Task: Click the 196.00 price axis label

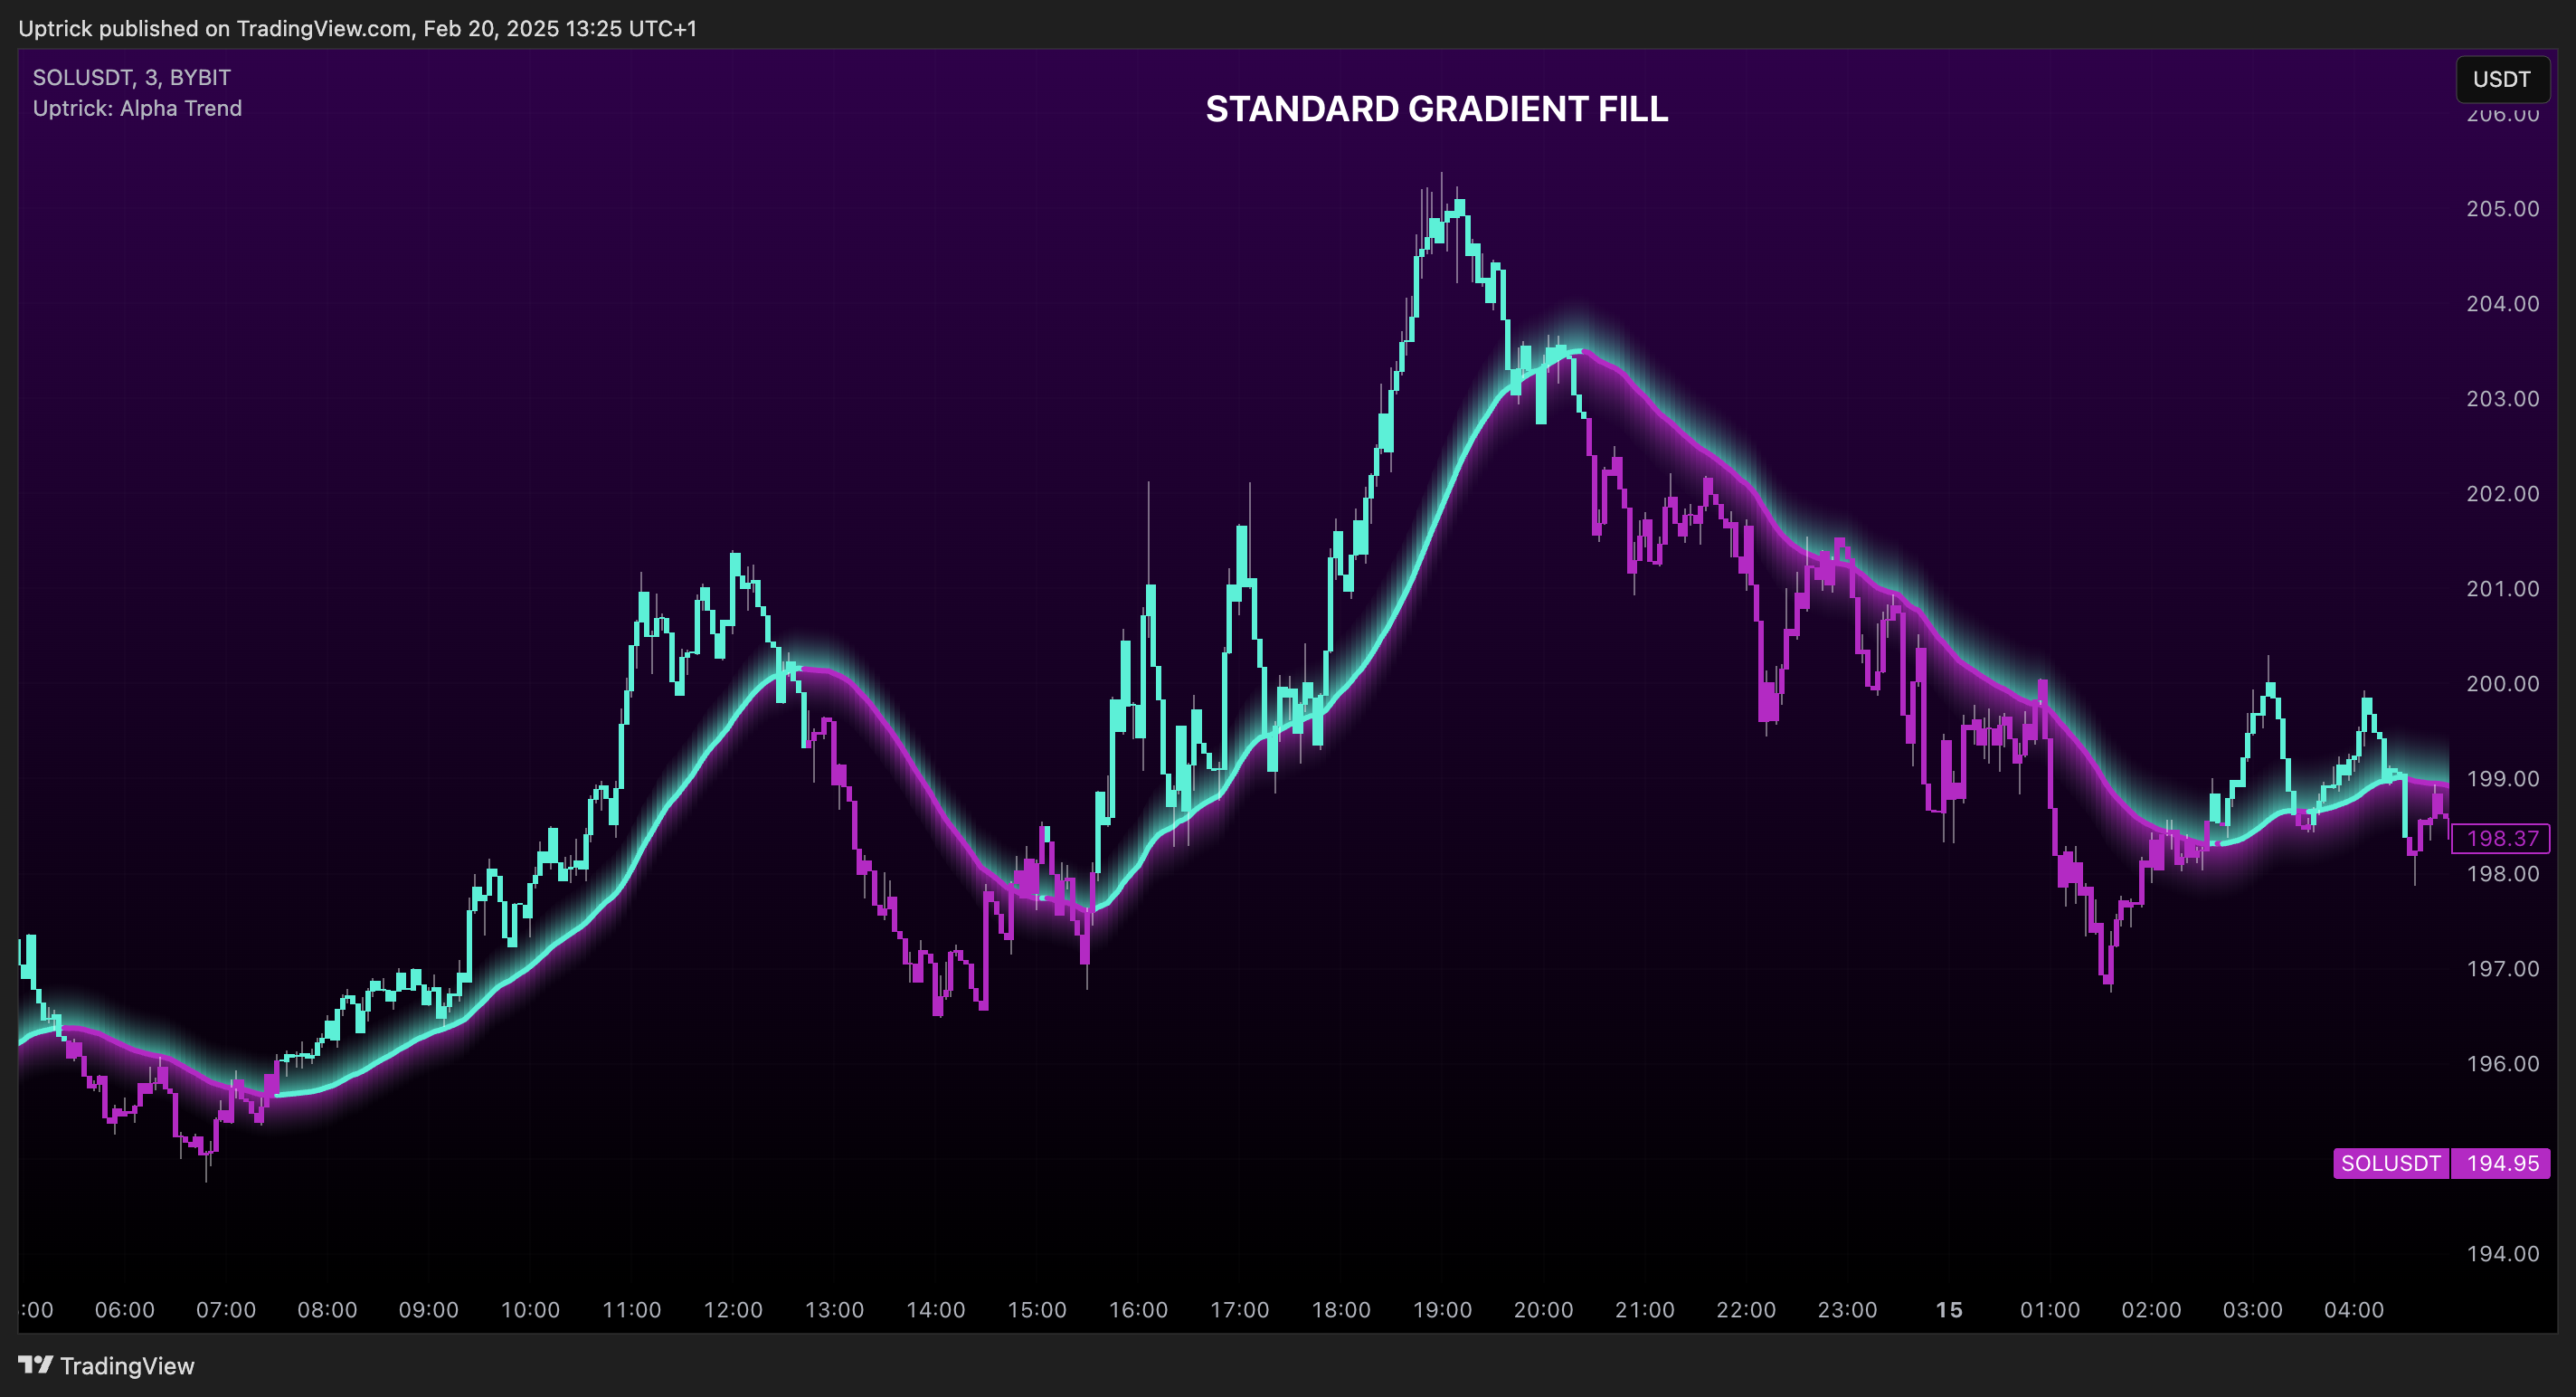Action: tap(2503, 1063)
